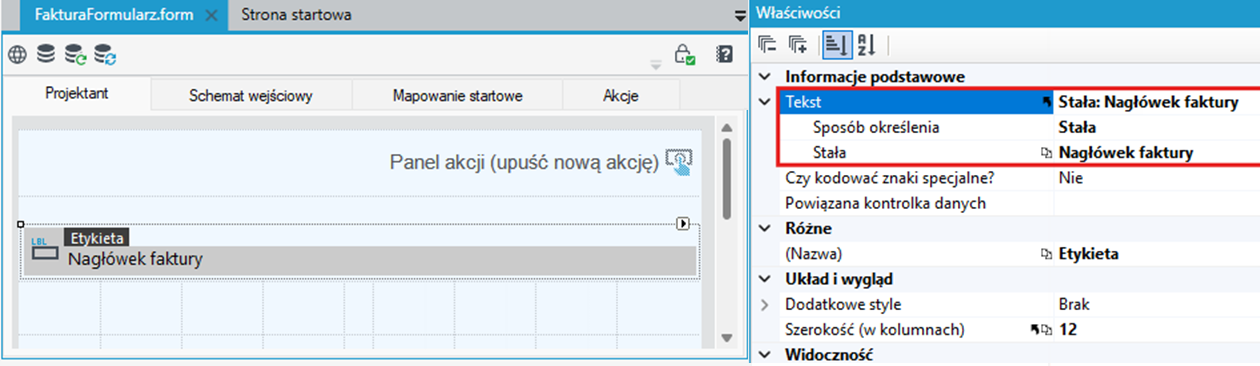Expand all categories in the Właściwości toolbar
Image resolution: width=1260 pixels, height=366 pixels.
tap(797, 44)
